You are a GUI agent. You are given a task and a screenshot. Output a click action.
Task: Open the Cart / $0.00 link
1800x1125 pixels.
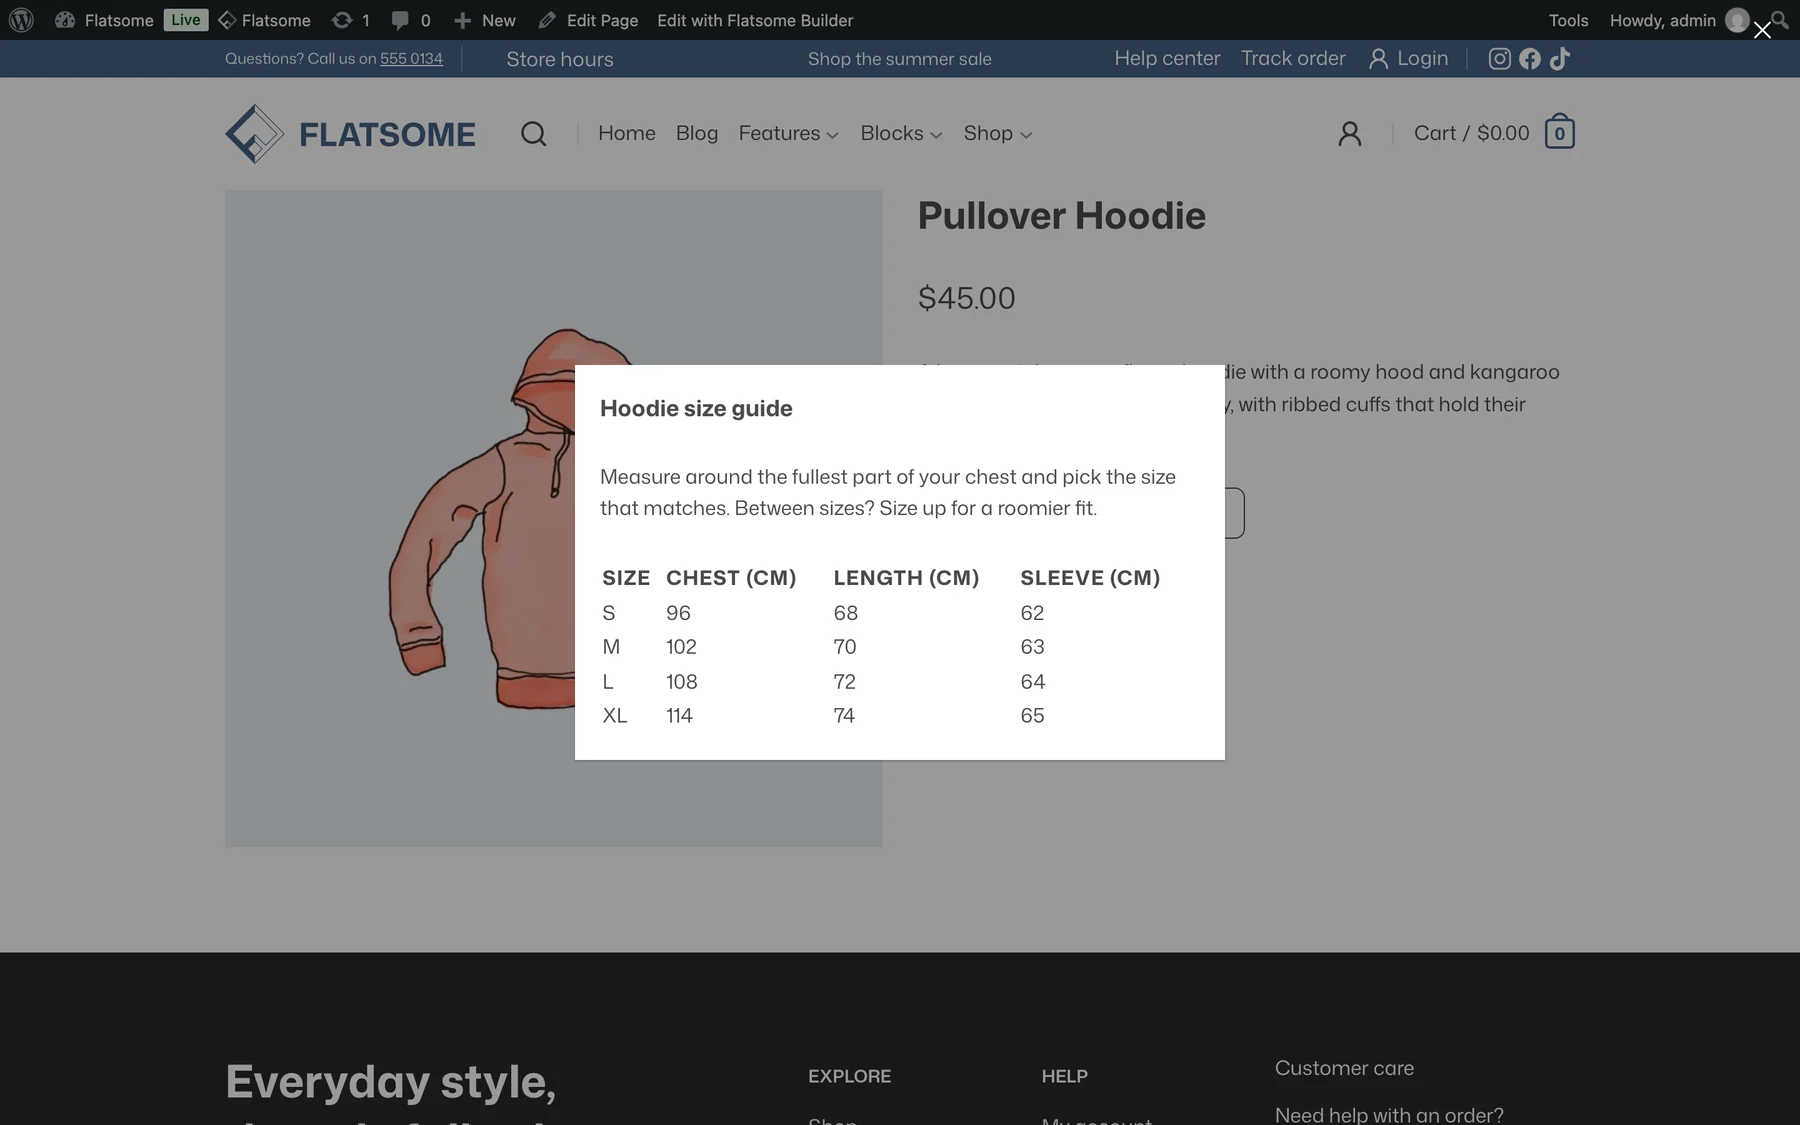click(1471, 133)
